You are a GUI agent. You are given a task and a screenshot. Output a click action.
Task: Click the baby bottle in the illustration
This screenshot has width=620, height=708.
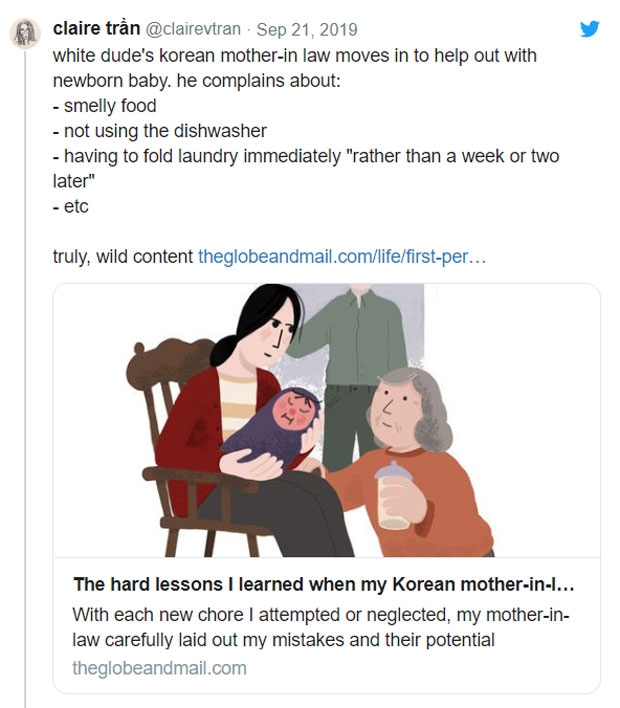(394, 493)
